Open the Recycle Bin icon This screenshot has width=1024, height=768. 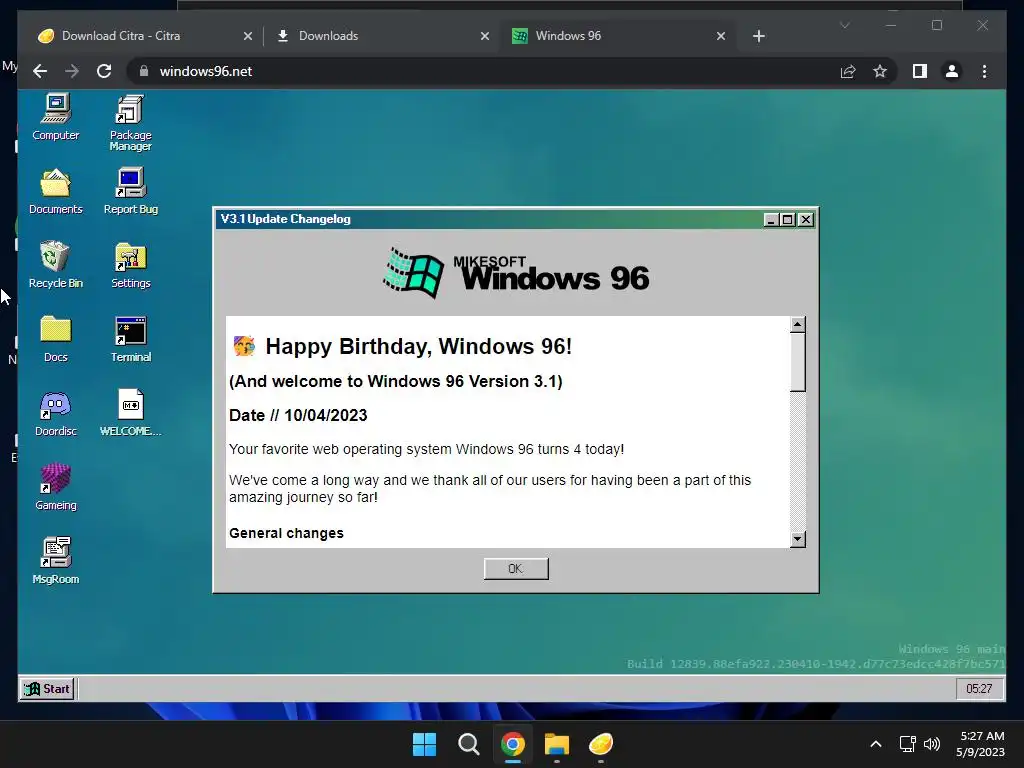[56, 265]
